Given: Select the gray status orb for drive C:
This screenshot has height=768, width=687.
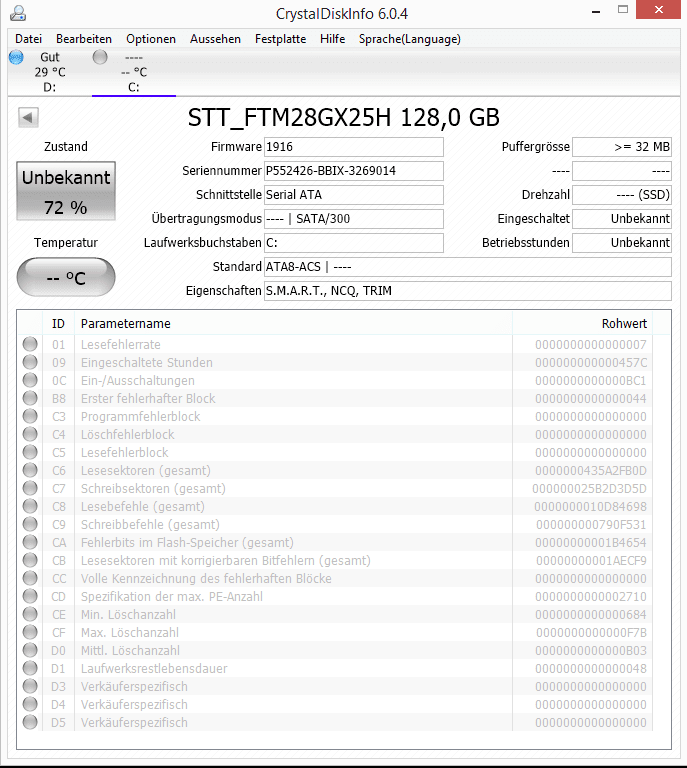Looking at the screenshot, I should pyautogui.click(x=100, y=57).
